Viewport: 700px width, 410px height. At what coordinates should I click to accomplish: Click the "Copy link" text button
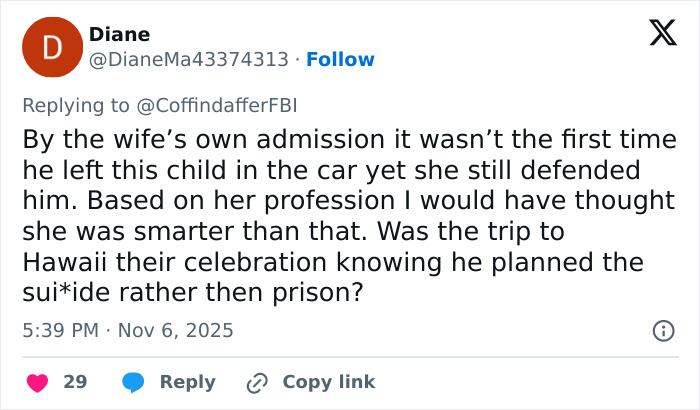click(329, 382)
